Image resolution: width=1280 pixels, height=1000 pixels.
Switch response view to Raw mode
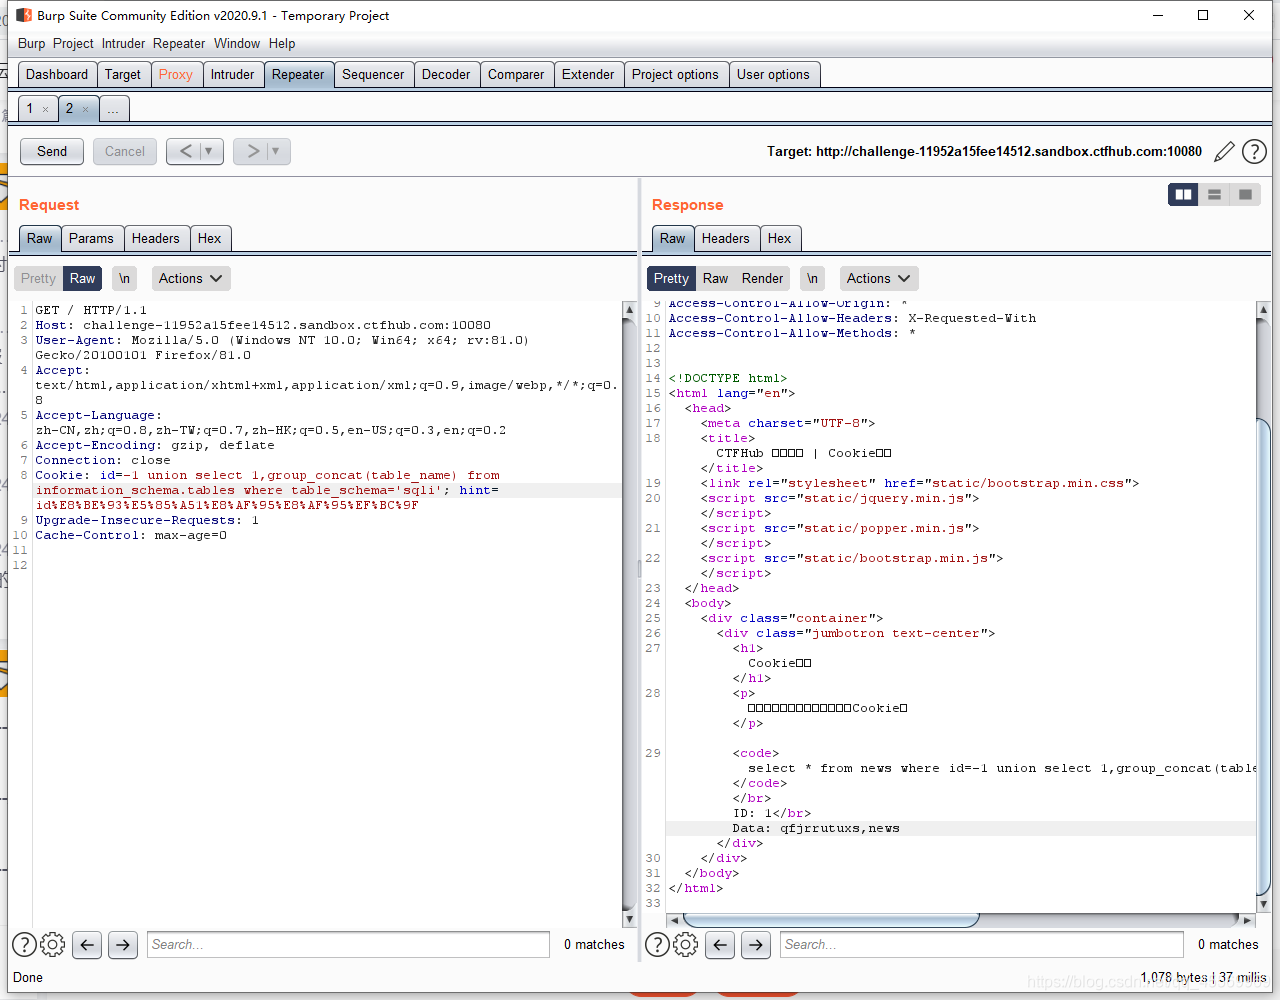[x=715, y=278]
